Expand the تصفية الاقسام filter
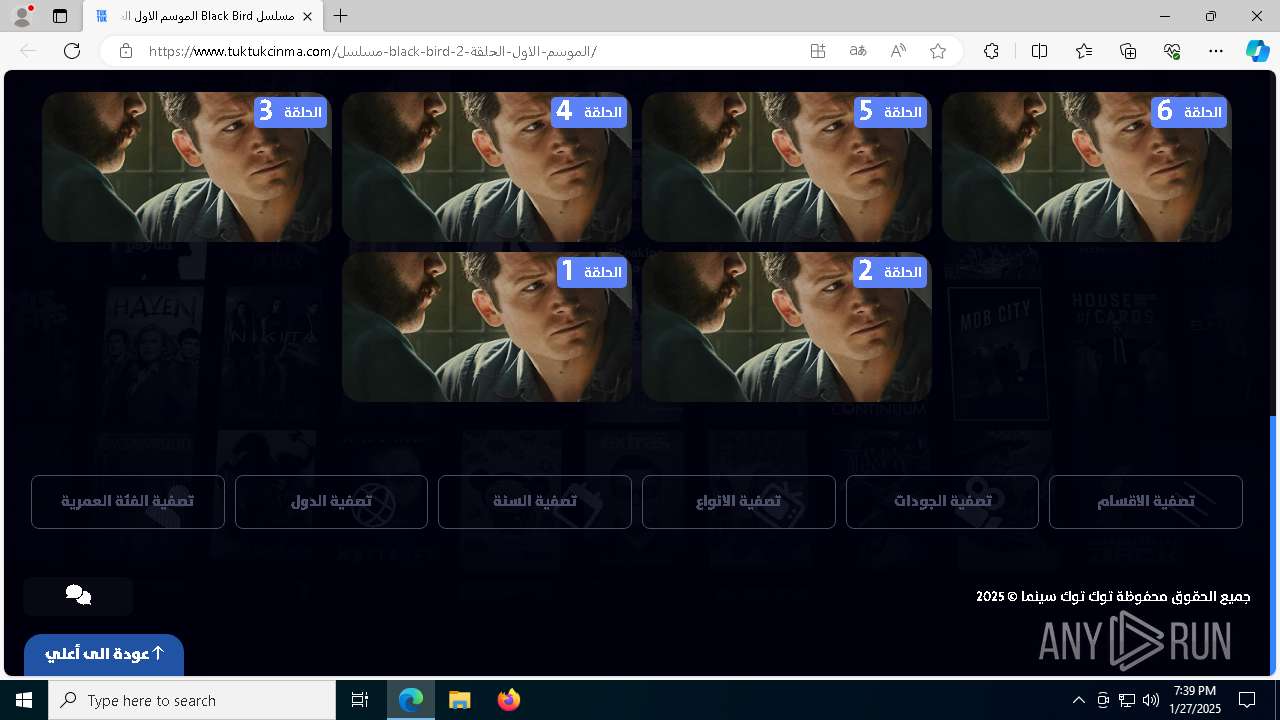Screen dimensions: 1280x720 1146,502
